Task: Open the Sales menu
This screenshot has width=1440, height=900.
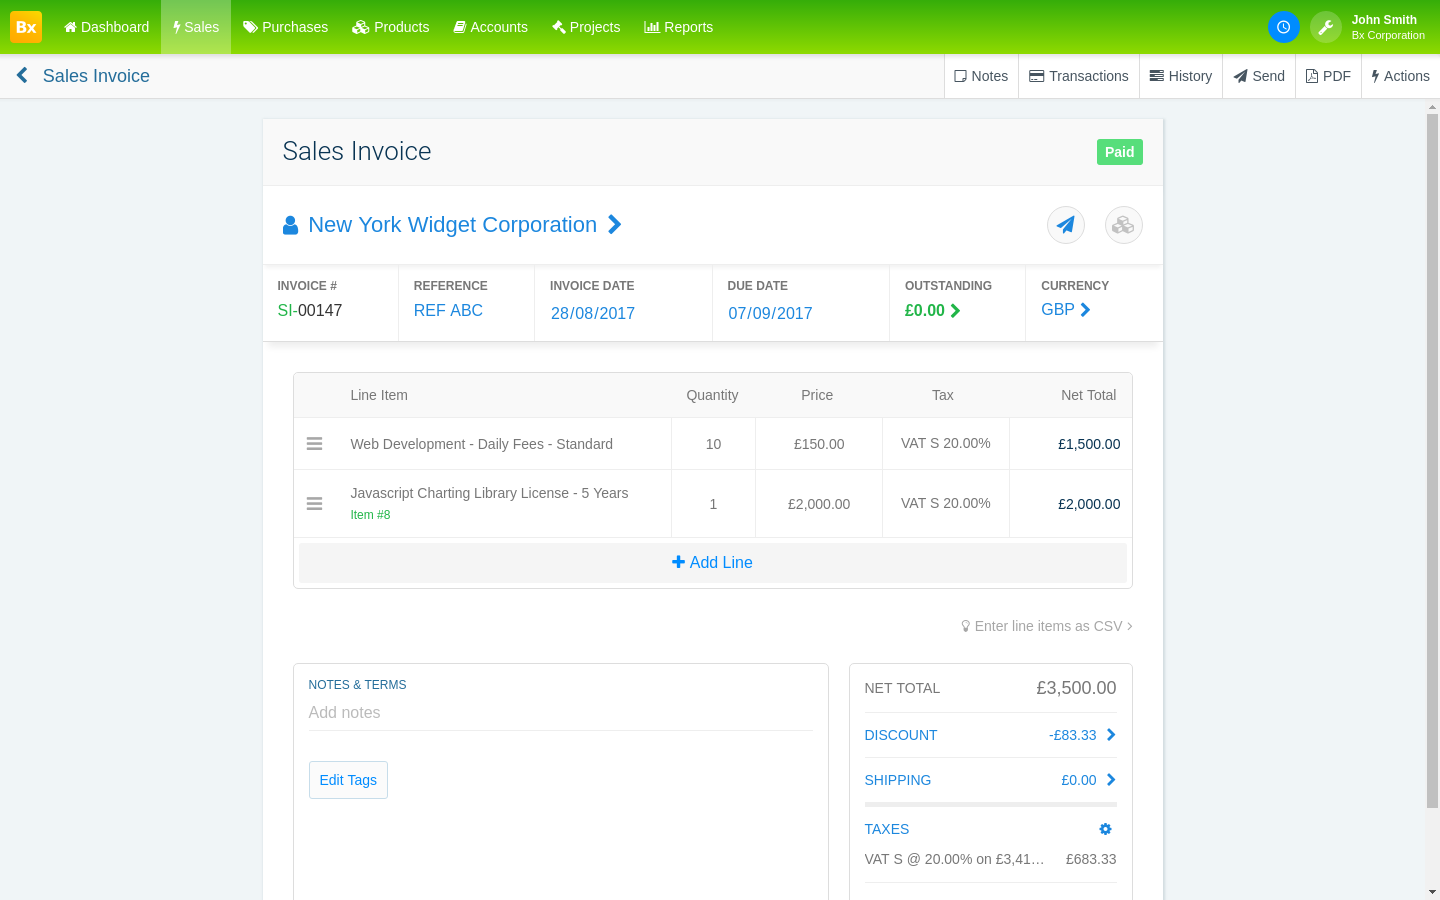Action: pos(196,27)
